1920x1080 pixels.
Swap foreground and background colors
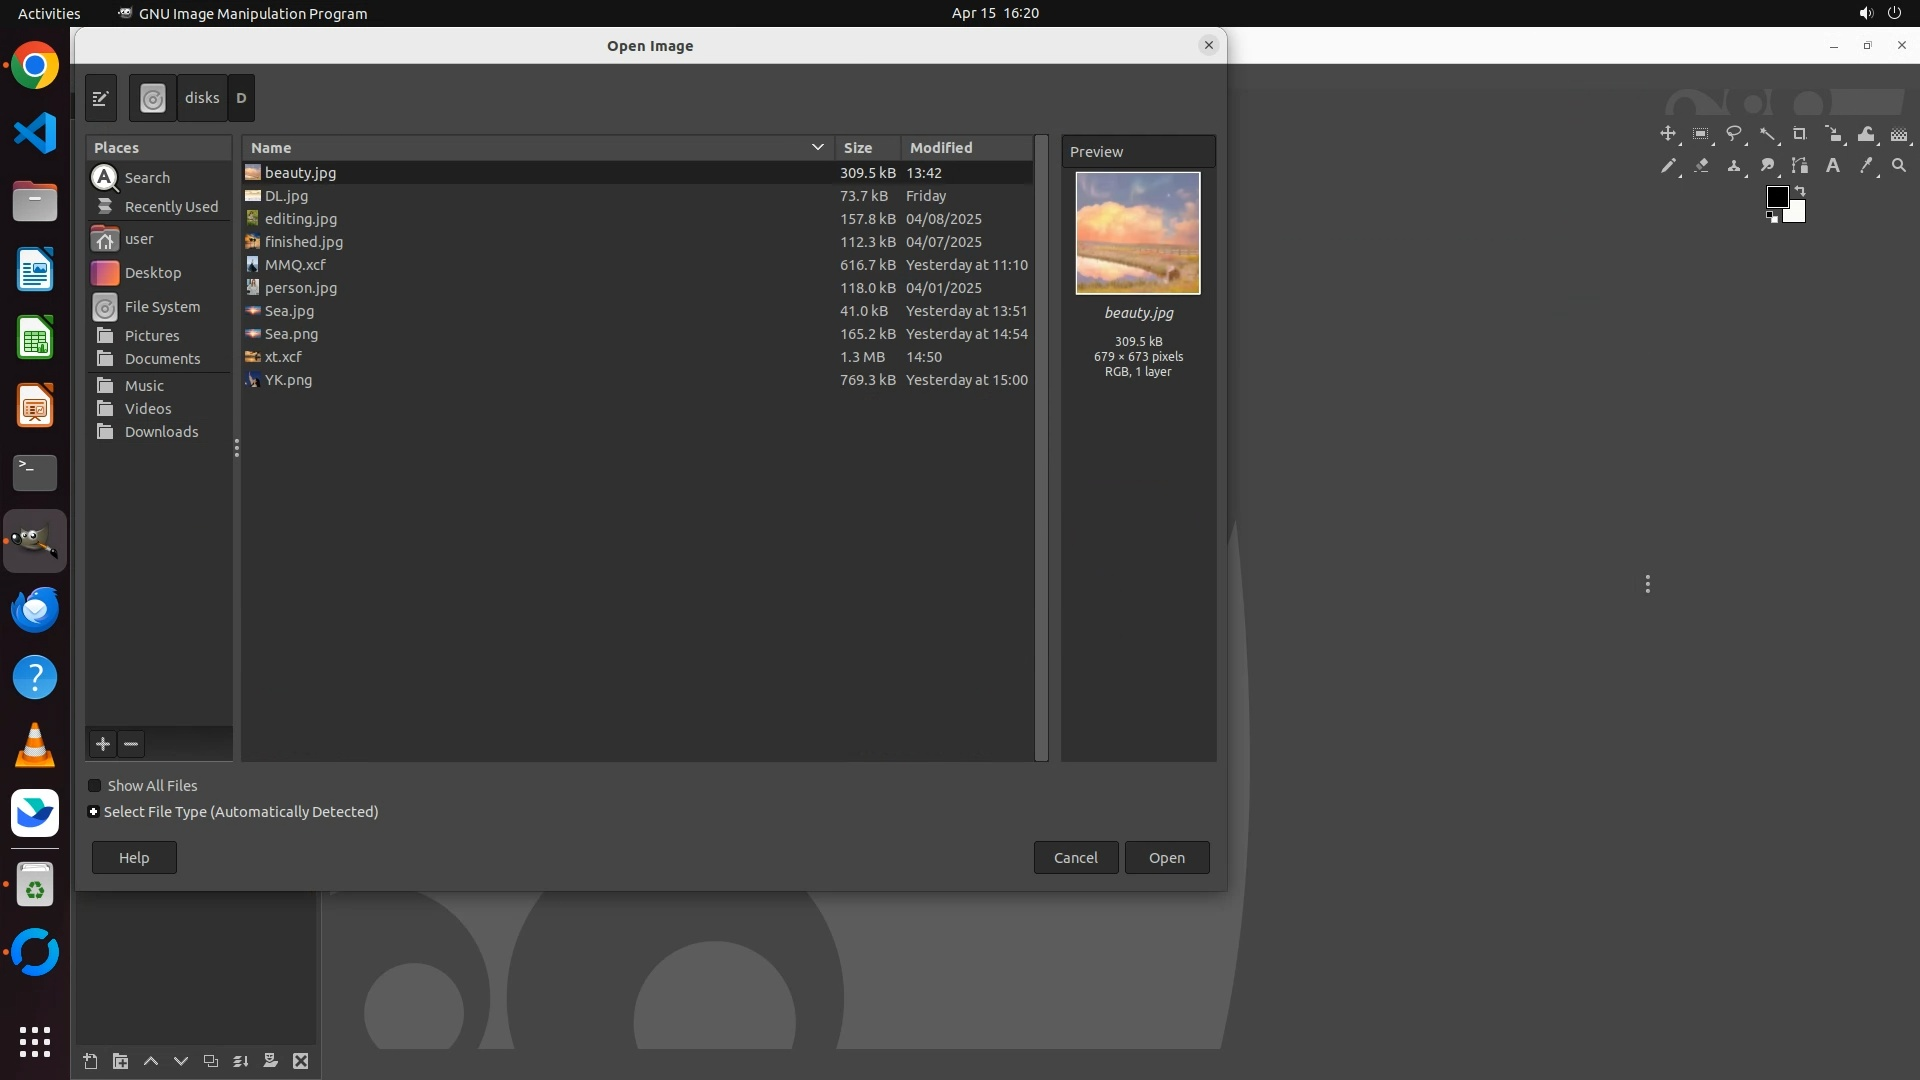pos(1800,190)
